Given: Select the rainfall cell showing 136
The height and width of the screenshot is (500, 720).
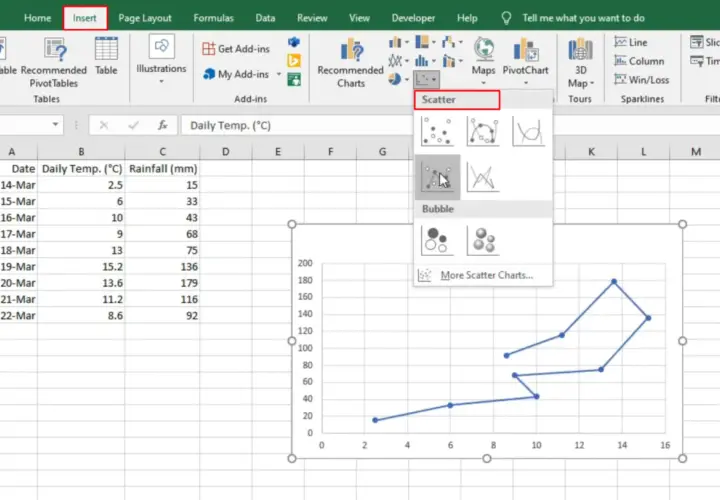Looking at the screenshot, I should click(x=163, y=266).
